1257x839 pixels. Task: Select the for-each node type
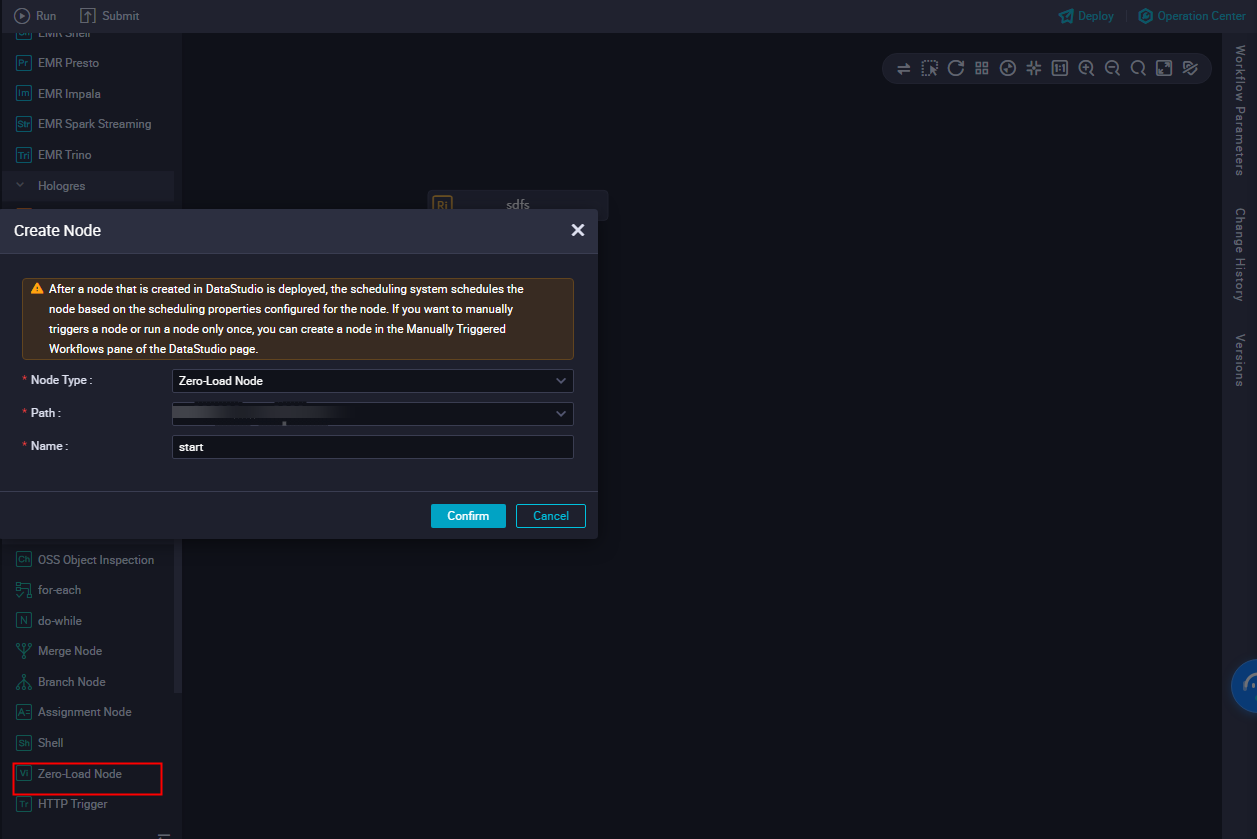point(49,590)
